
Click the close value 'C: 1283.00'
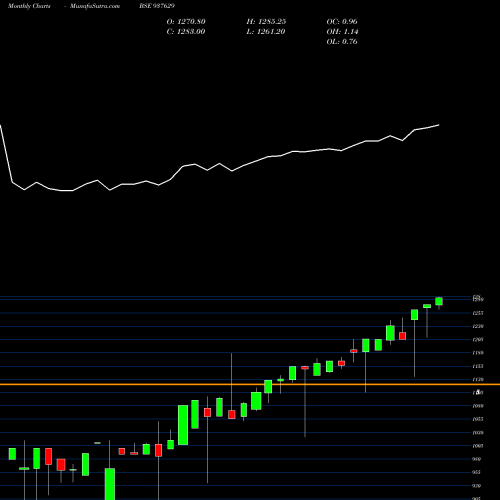186,32
